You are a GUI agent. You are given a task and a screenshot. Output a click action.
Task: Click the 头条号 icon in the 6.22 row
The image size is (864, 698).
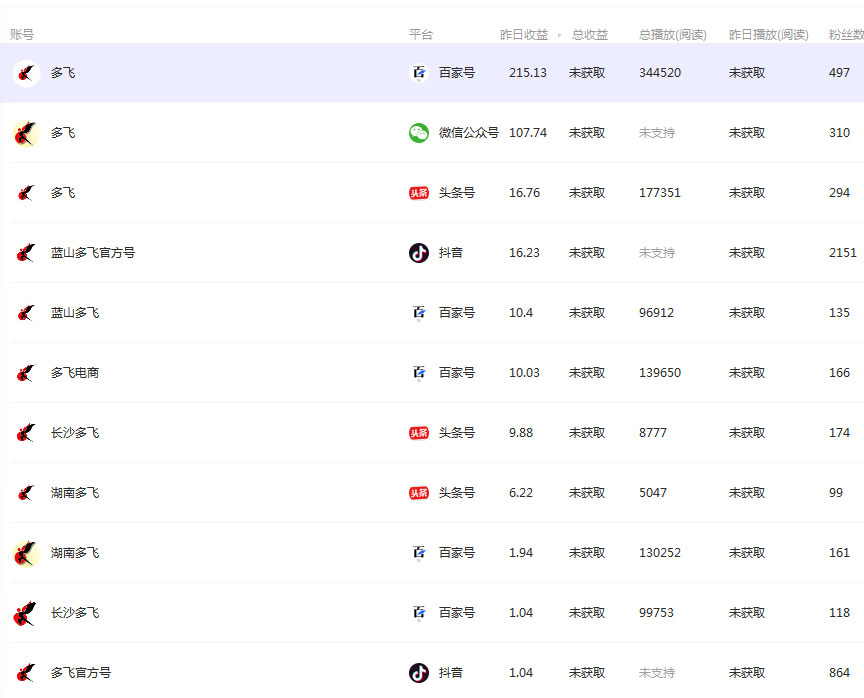pyautogui.click(x=419, y=493)
